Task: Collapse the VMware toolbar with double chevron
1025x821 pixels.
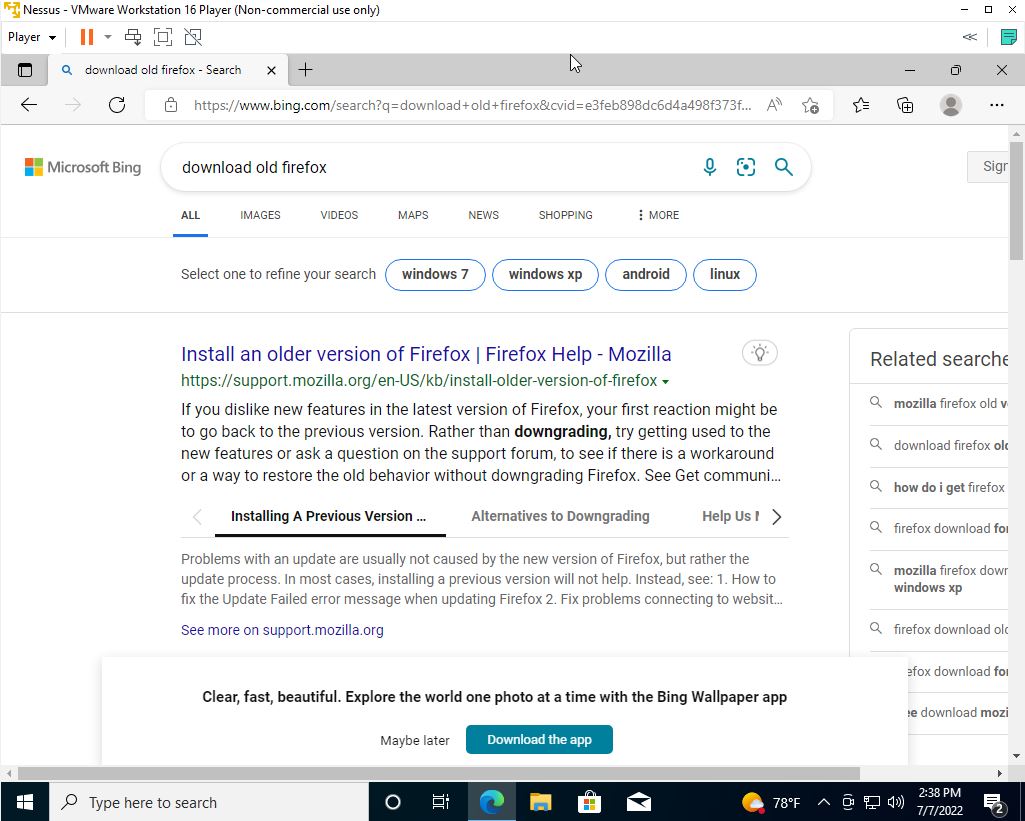Action: [x=970, y=37]
